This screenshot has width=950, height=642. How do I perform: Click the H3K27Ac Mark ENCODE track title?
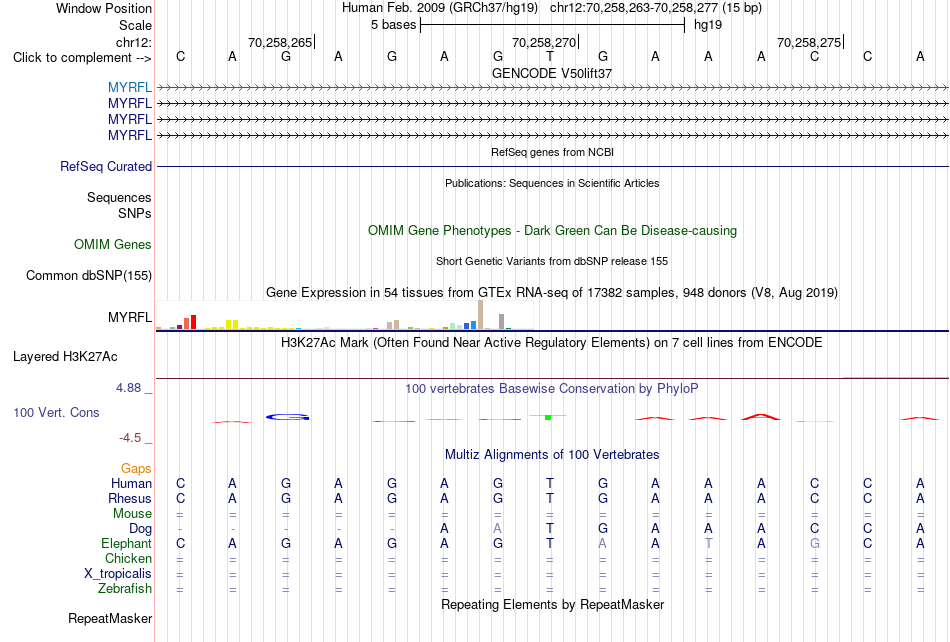pos(552,342)
